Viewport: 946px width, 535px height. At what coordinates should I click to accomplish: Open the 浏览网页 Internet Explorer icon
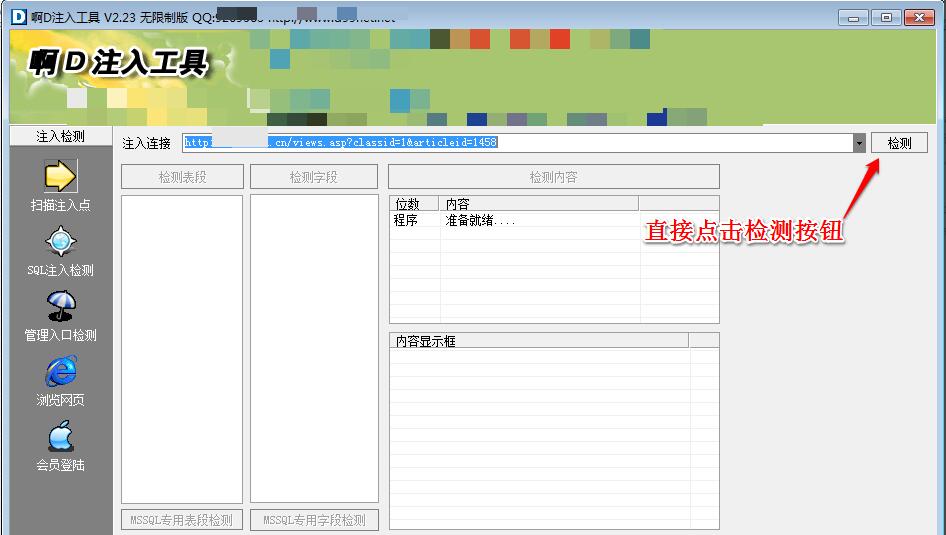click(61, 371)
